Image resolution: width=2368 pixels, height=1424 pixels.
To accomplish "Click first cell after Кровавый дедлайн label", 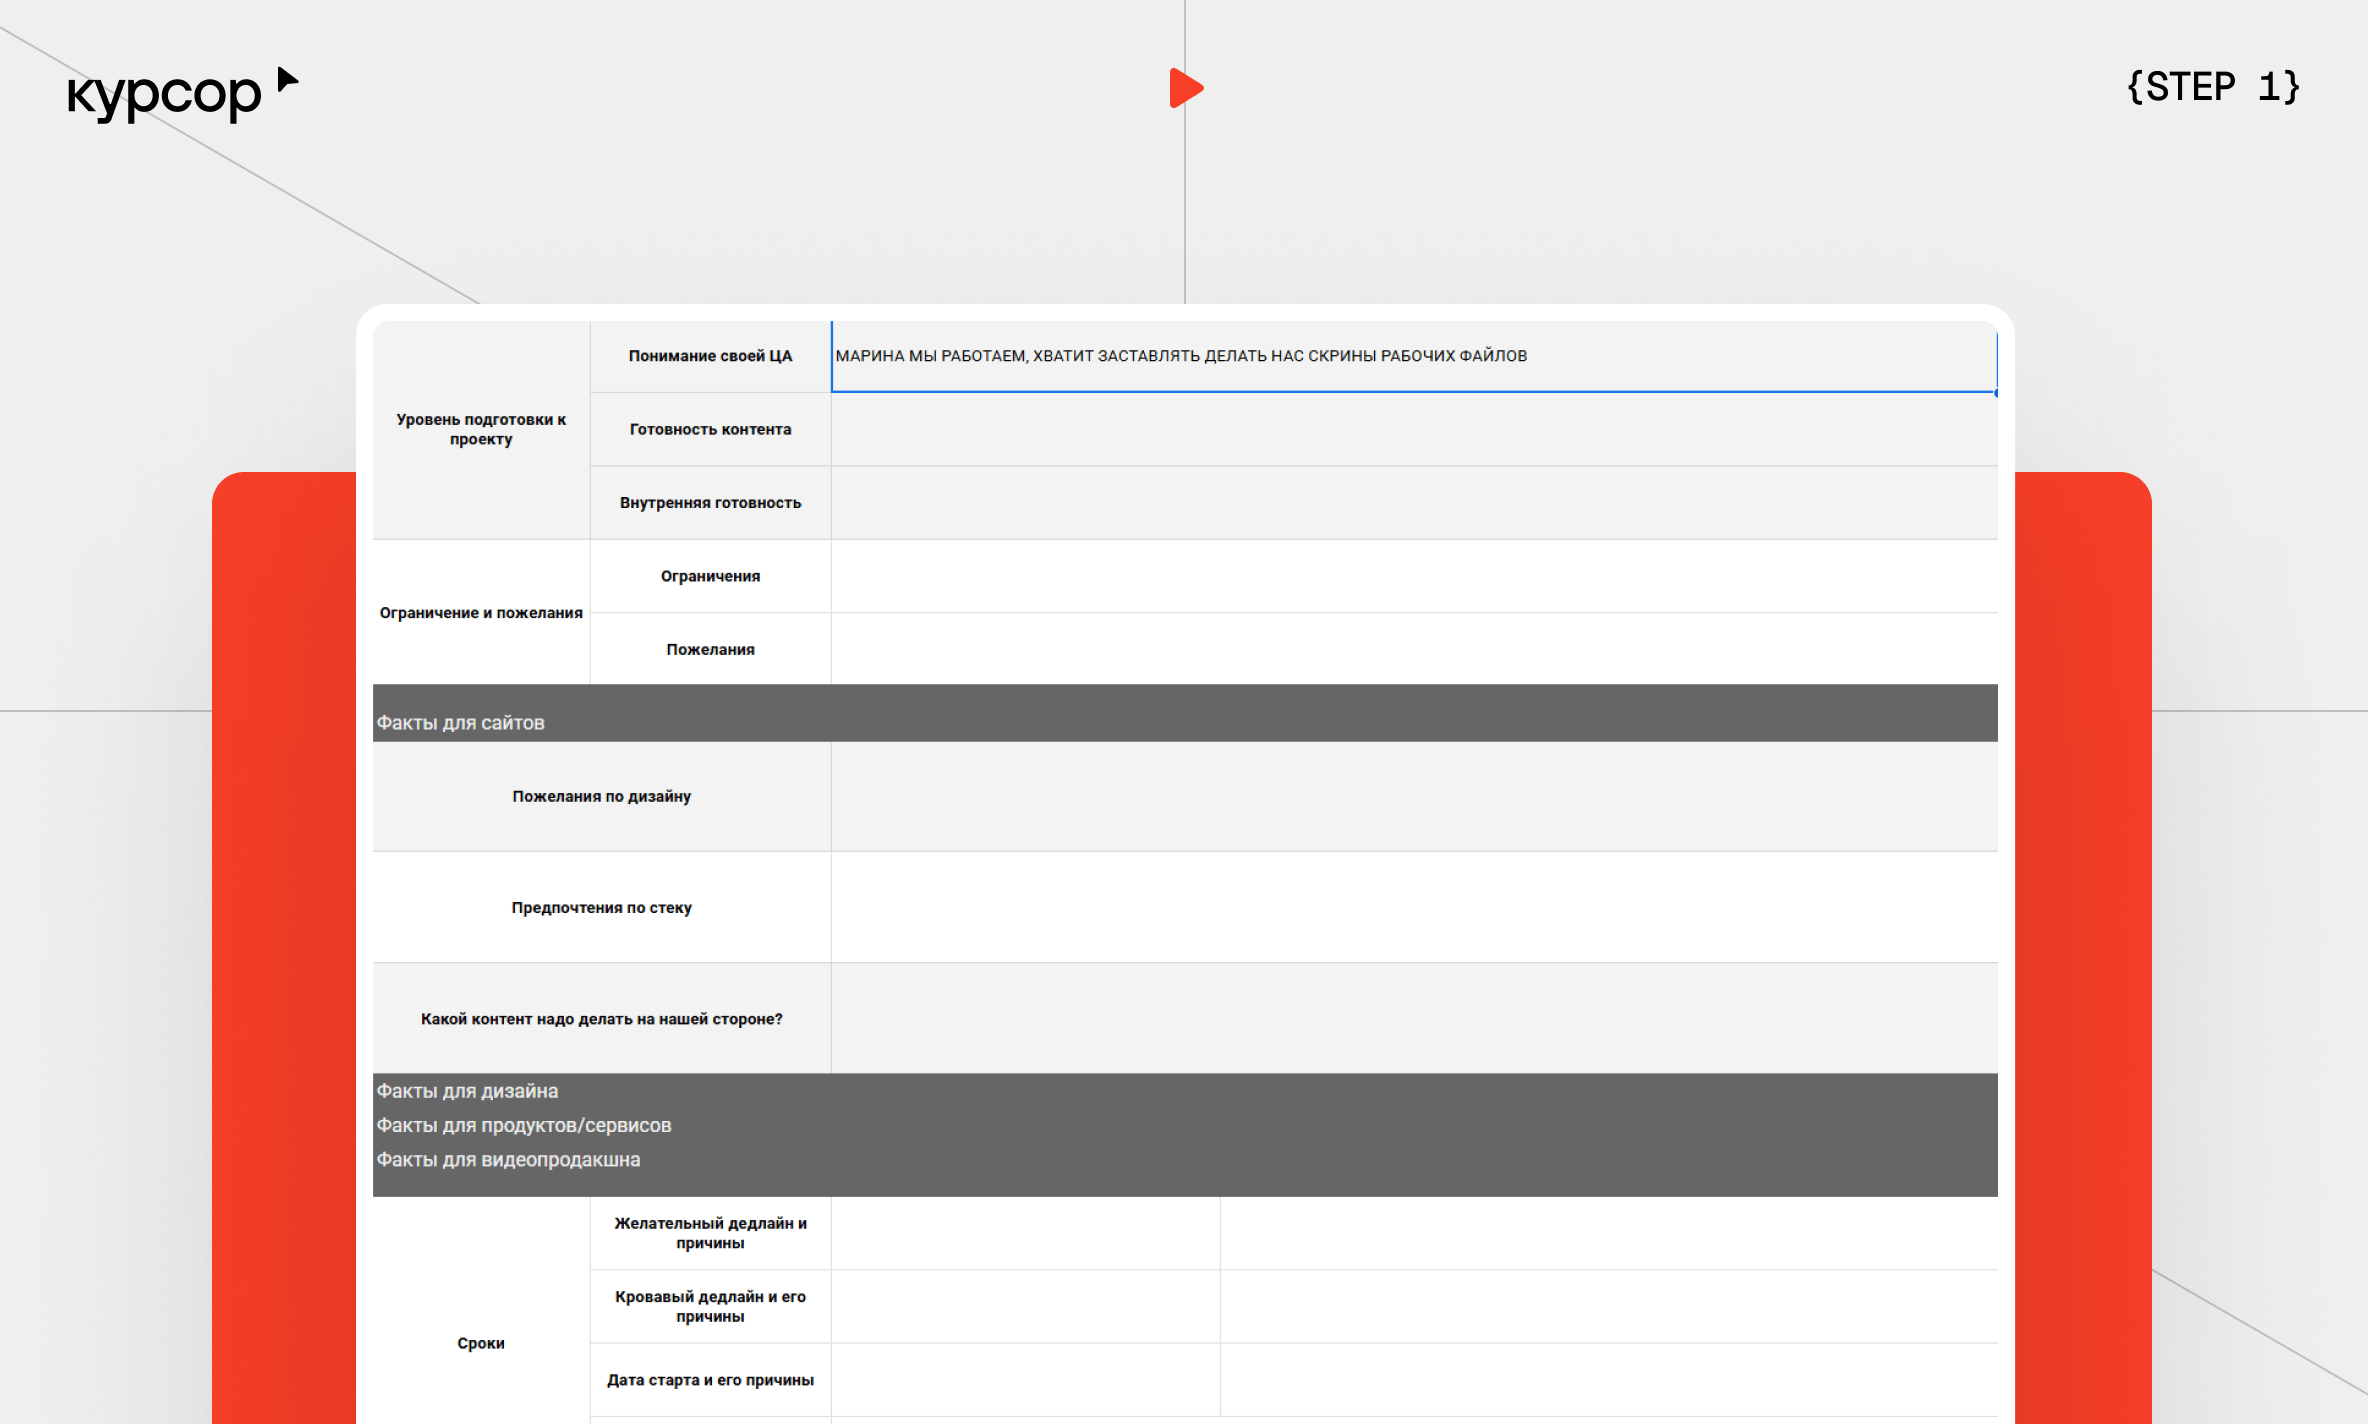I will pos(1024,1306).
